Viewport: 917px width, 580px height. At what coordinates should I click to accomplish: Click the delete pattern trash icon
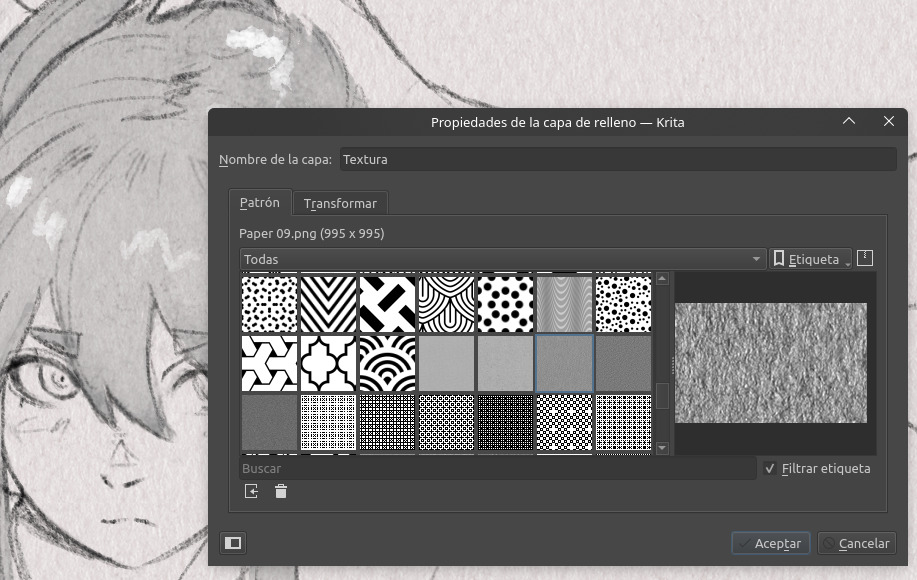click(281, 491)
